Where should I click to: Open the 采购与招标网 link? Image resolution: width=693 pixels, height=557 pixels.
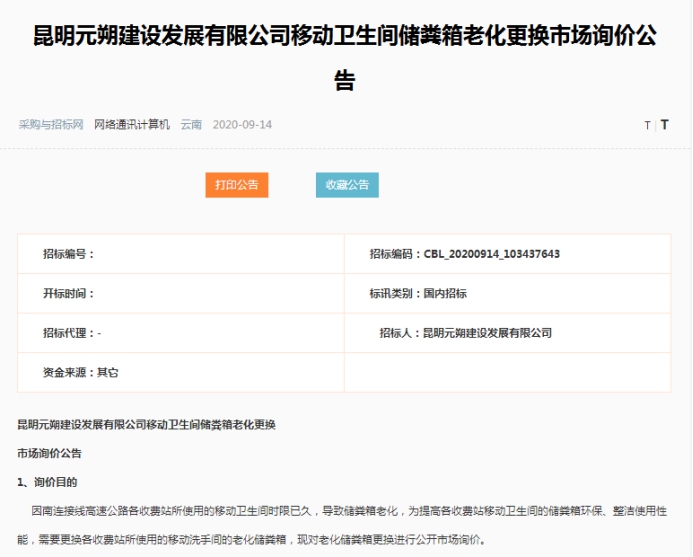point(51,125)
